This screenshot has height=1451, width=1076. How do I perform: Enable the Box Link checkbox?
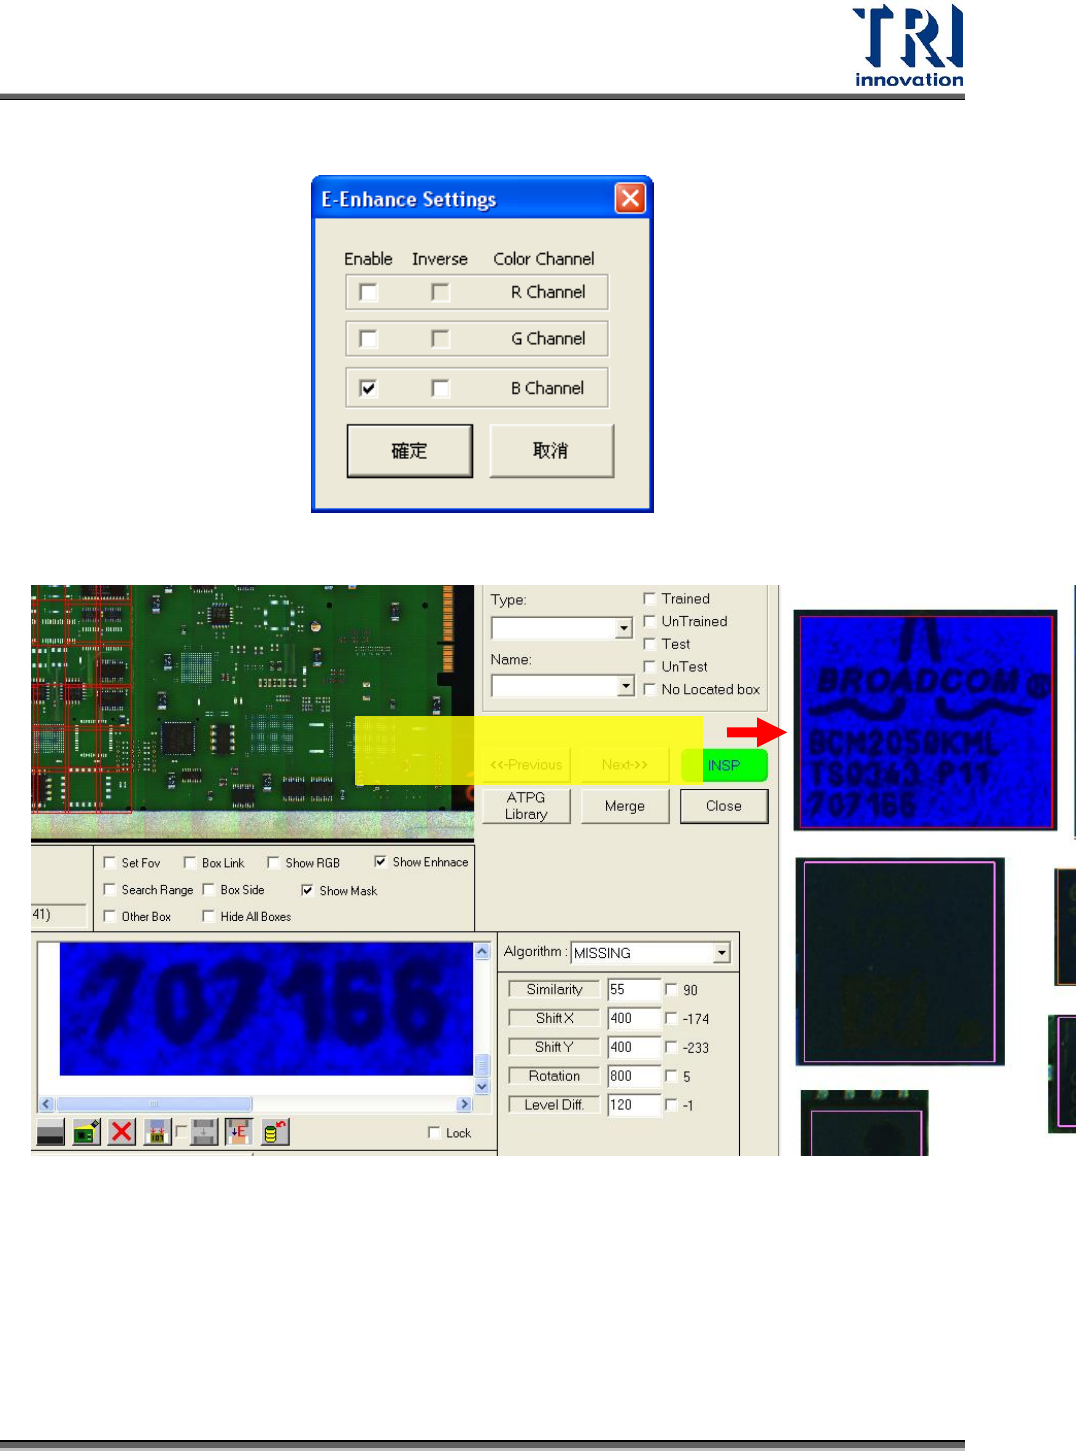click(190, 862)
